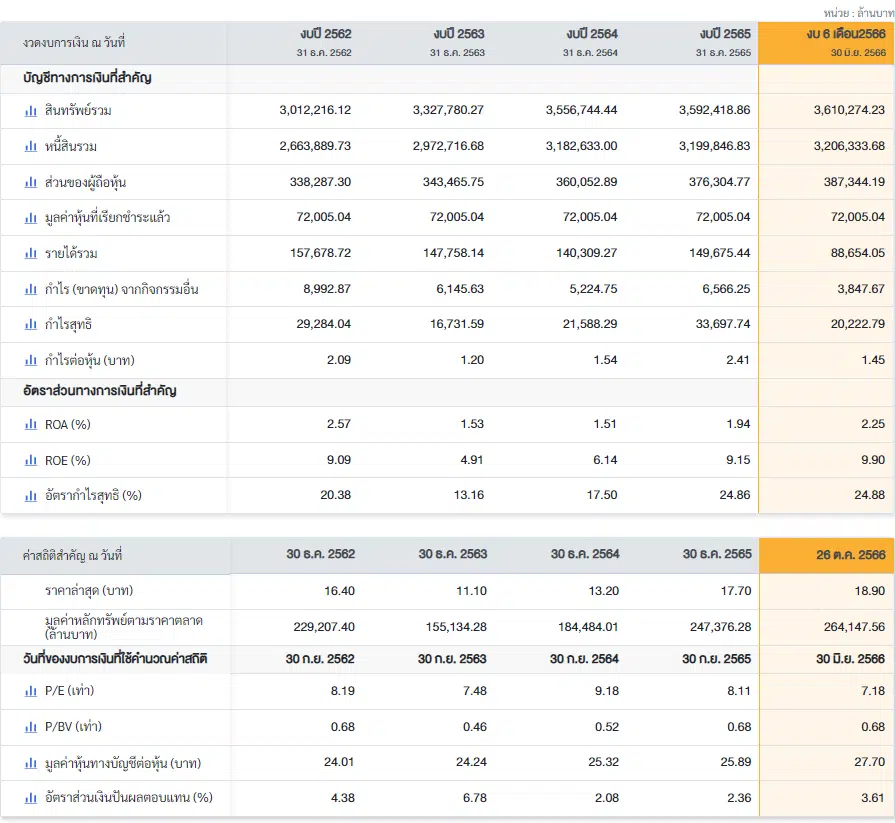895x823 pixels.
Task: Open chart icon for สินทรัพย์รวม row
Action: coord(31,111)
